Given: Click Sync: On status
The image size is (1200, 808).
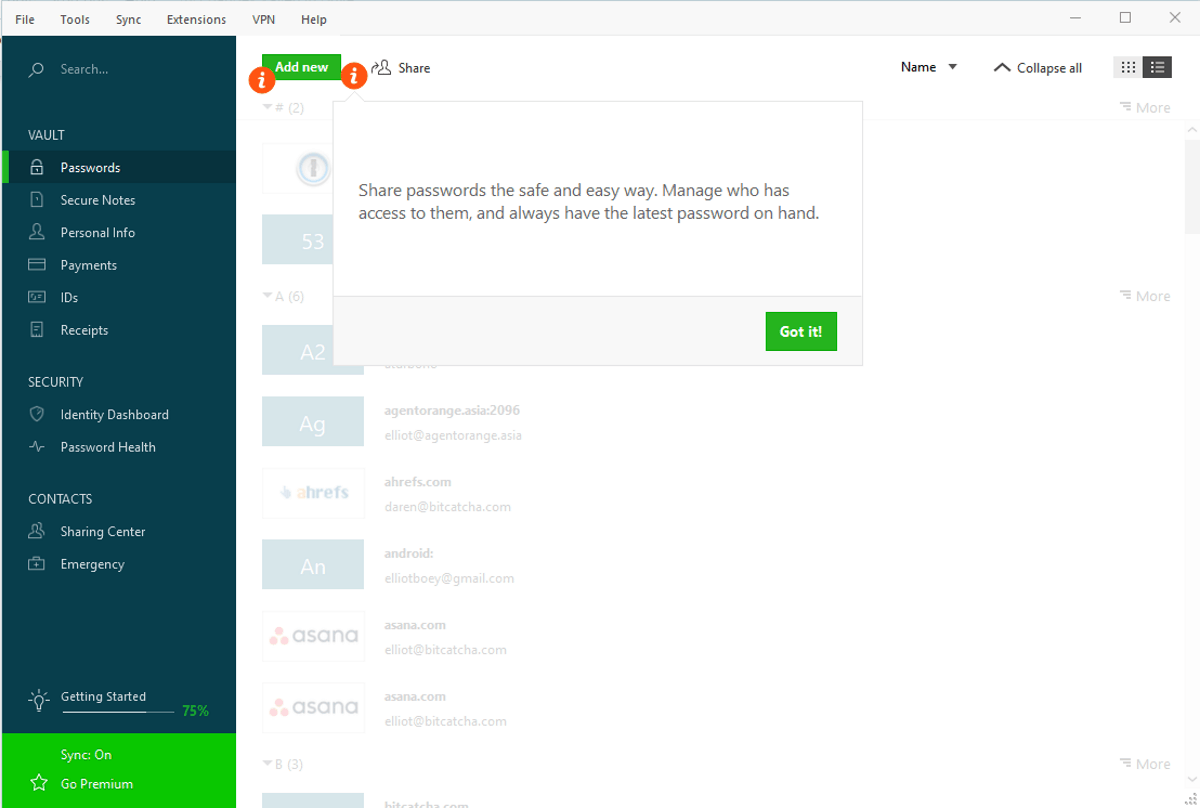Looking at the screenshot, I should [x=86, y=755].
